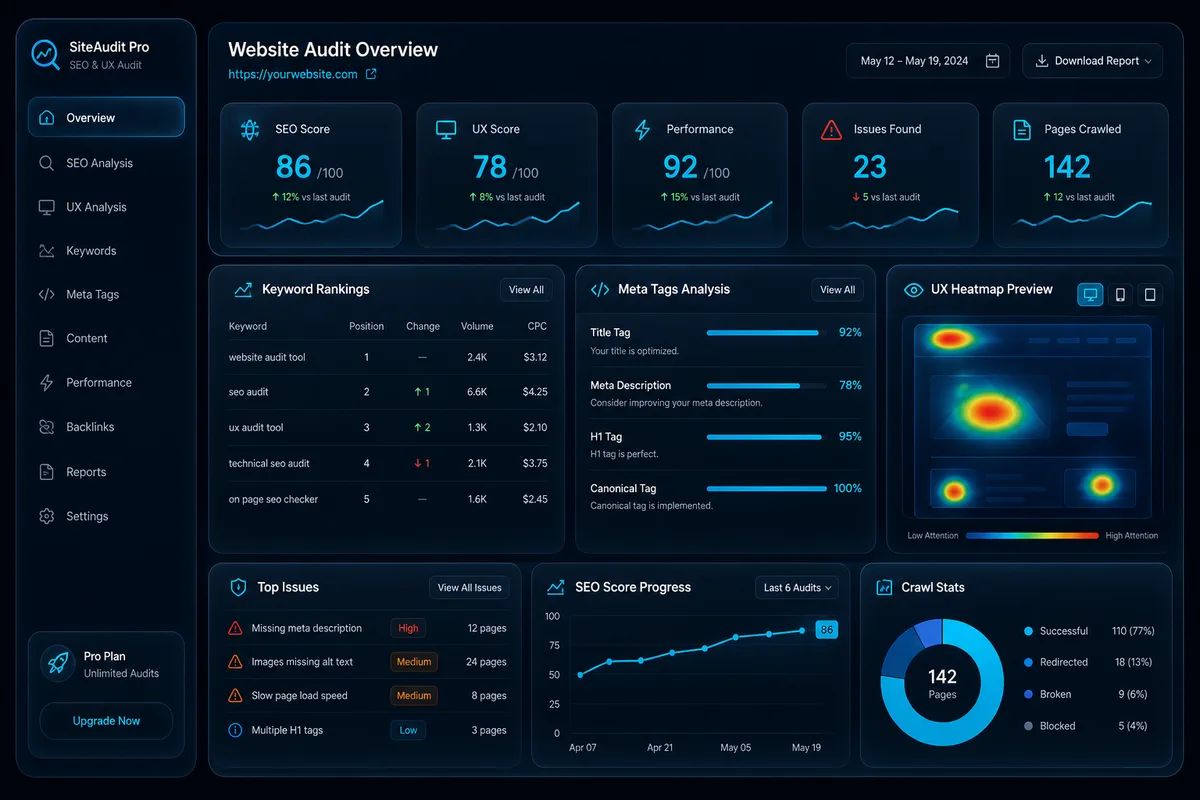Click the UX Score monitor icon
The image size is (1200, 800).
point(446,129)
